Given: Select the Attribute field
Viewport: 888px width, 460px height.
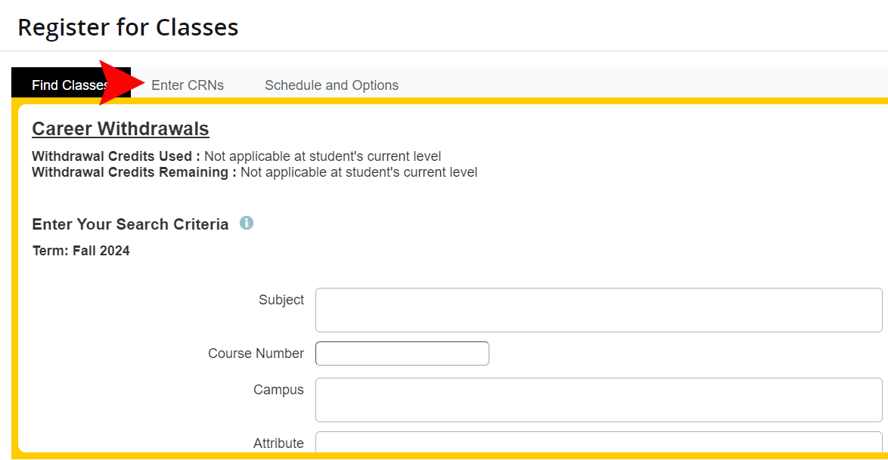Looking at the screenshot, I should click(x=599, y=442).
